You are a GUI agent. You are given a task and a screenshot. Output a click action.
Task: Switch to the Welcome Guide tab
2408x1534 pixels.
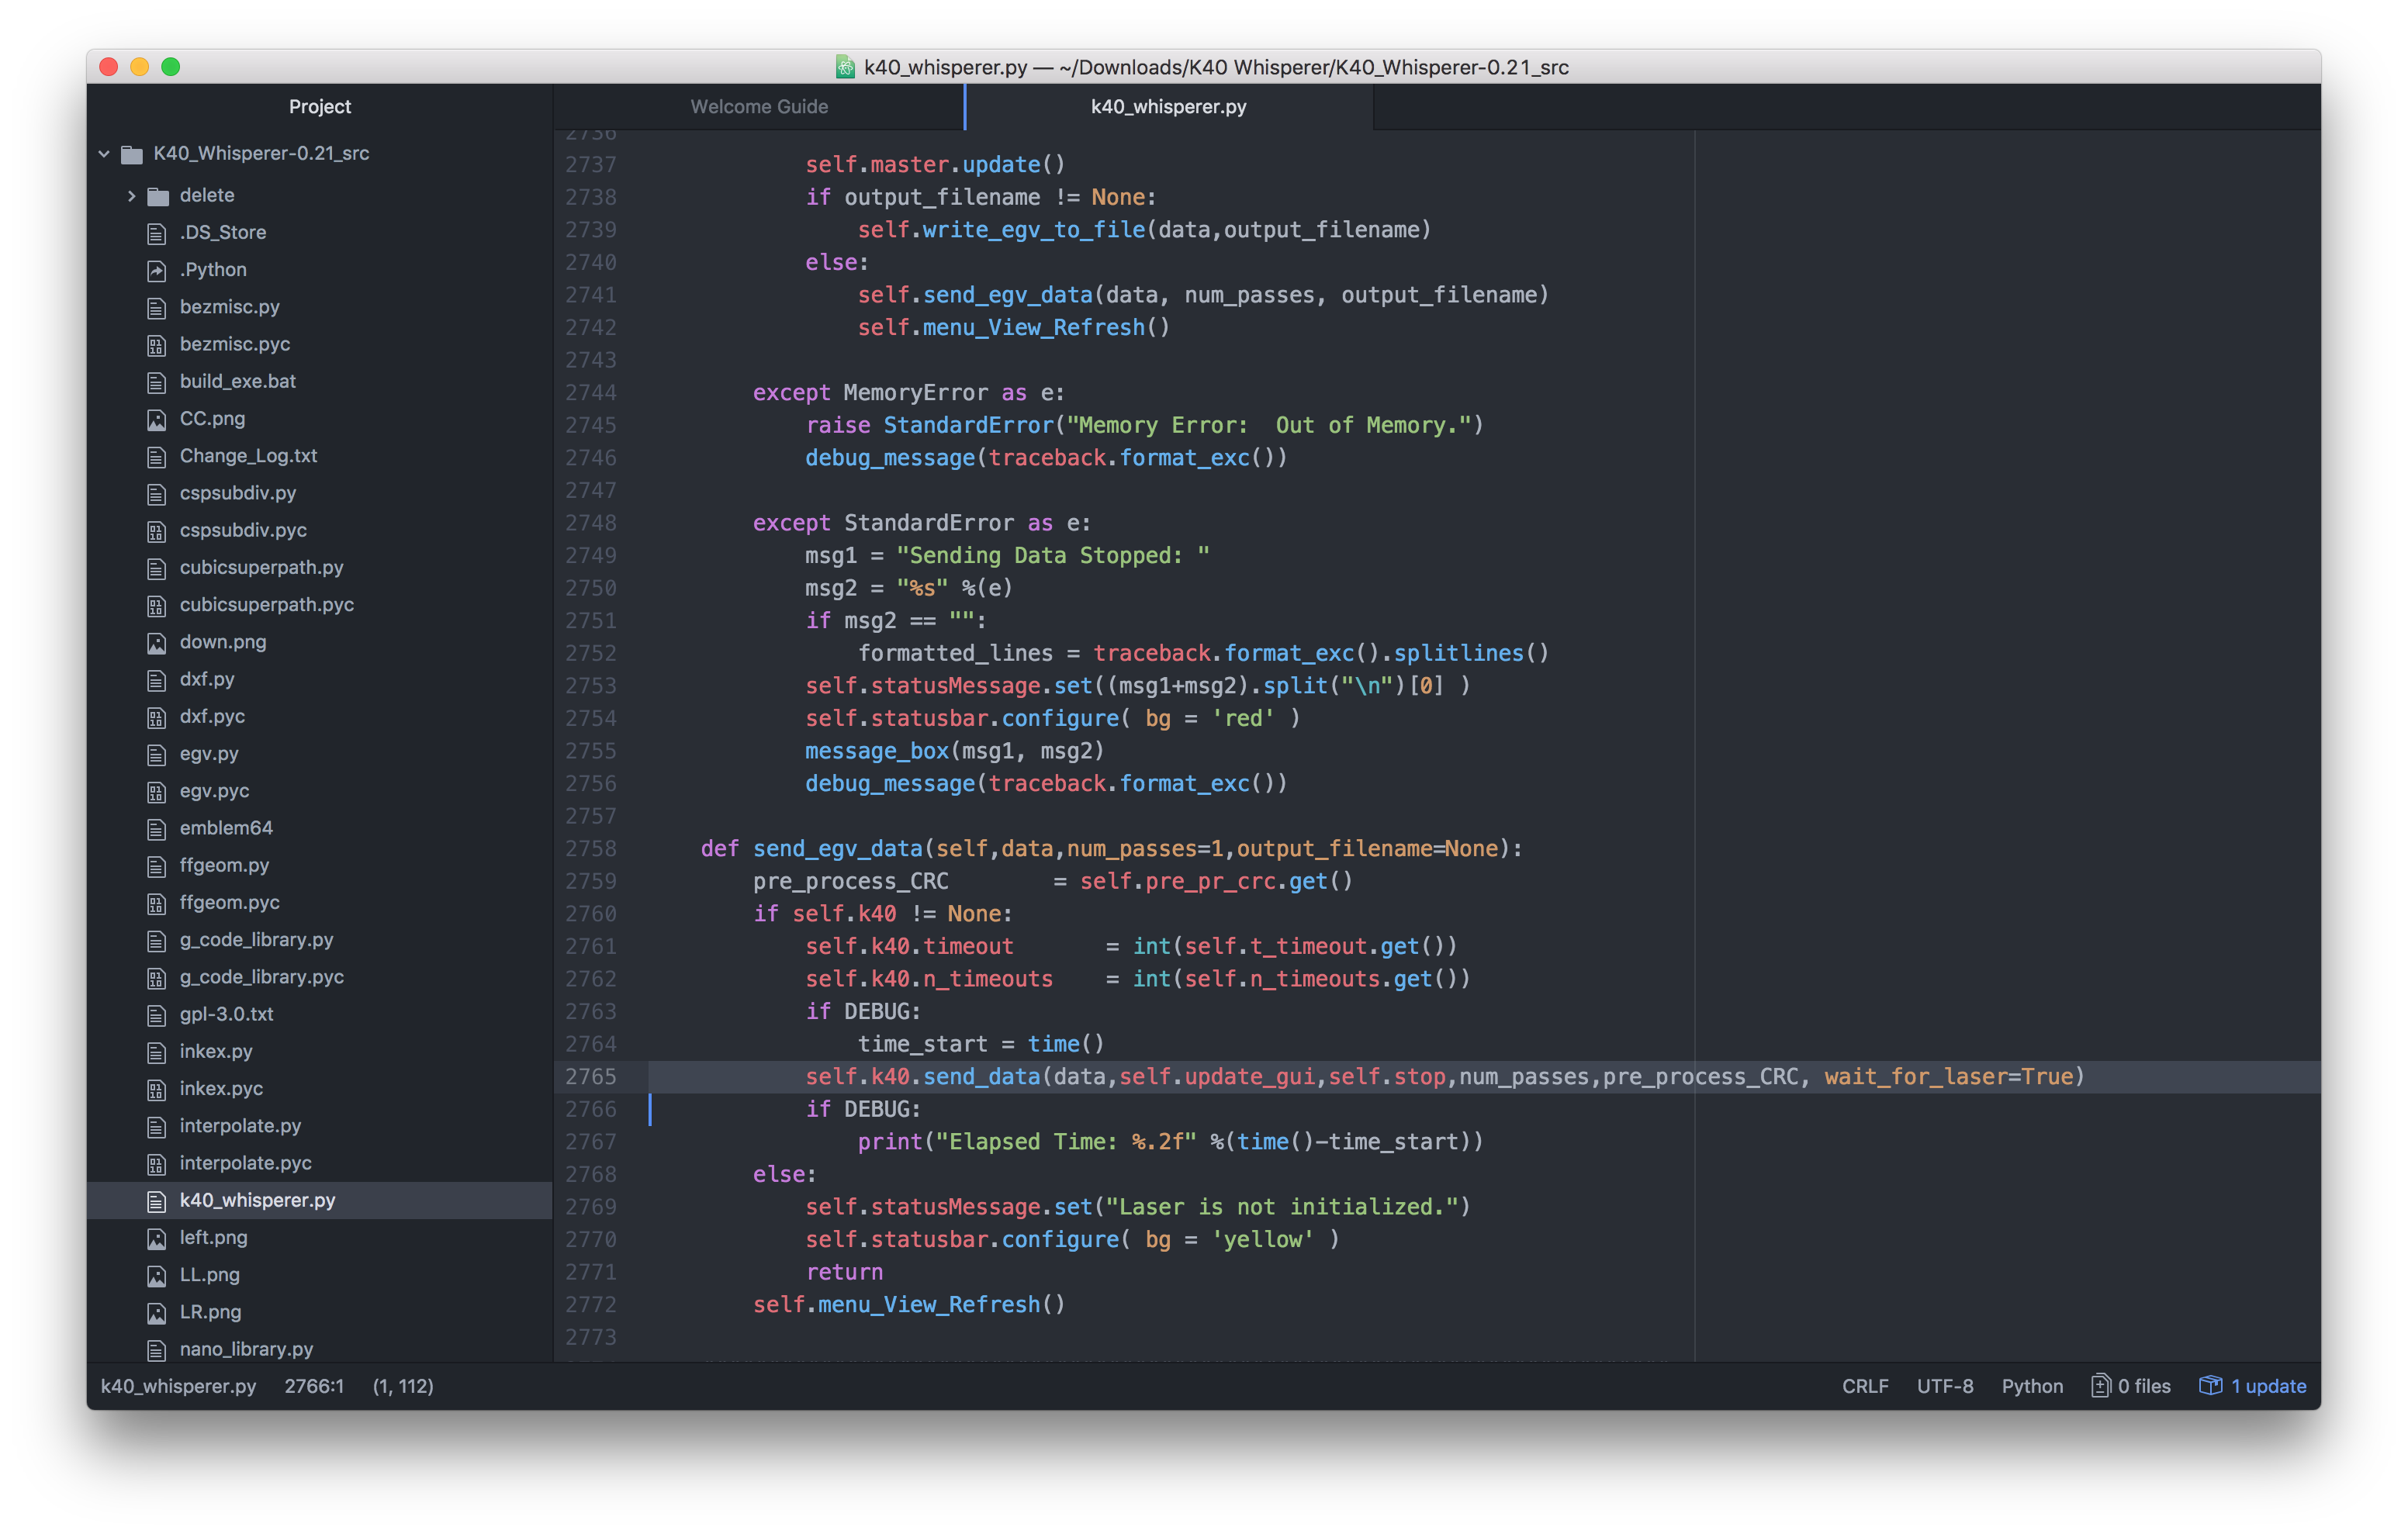[x=759, y=107]
